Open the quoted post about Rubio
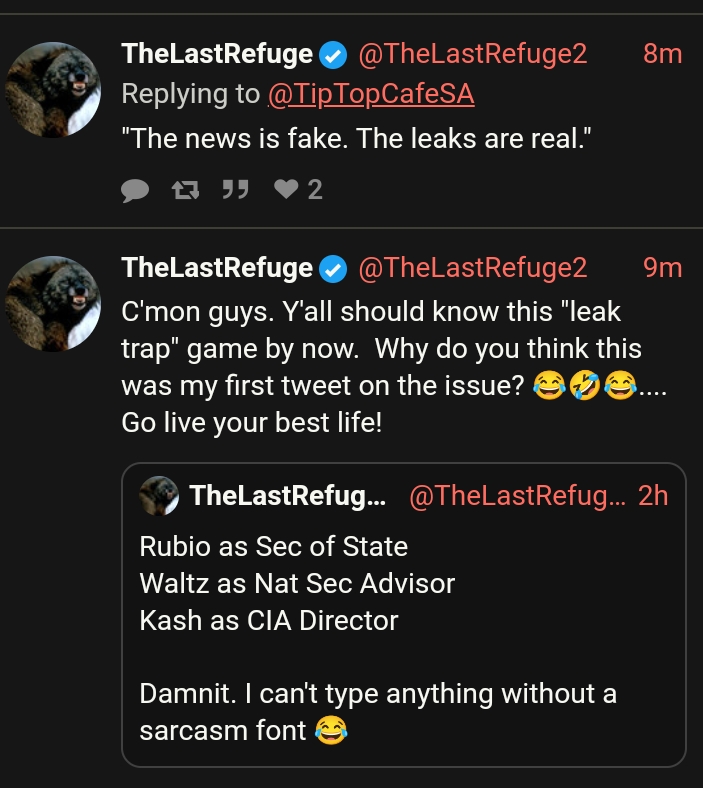Viewport: 703px width, 788px height. (x=400, y=620)
